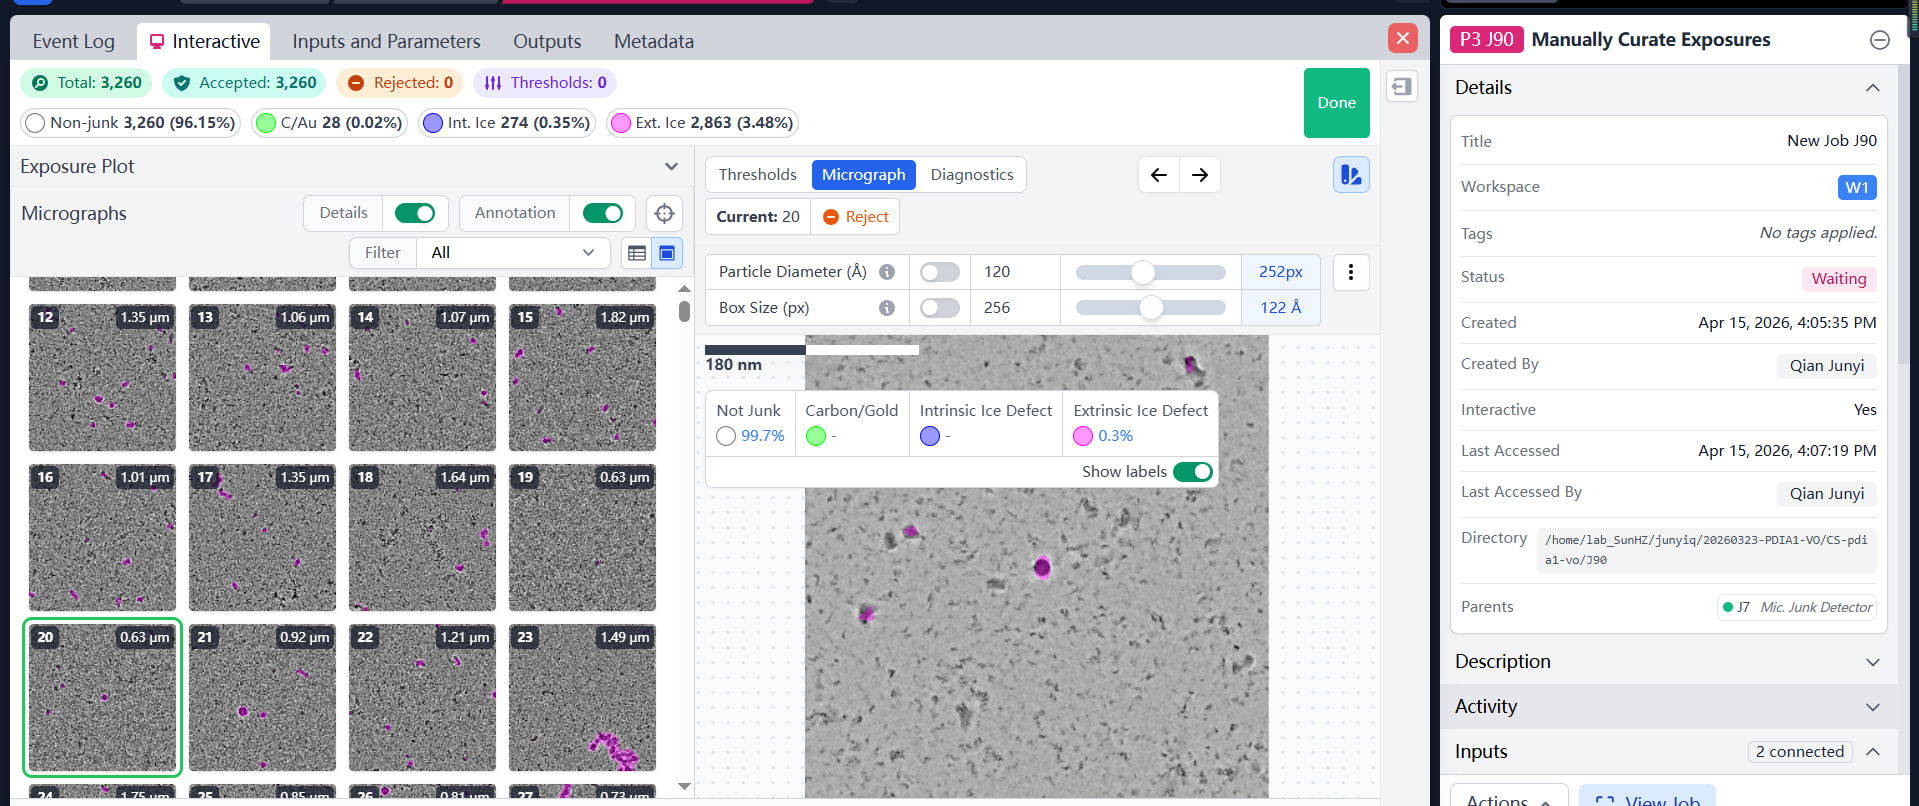Open the Inputs and Parameters tab
The width and height of the screenshot is (1919, 806).
point(386,41)
